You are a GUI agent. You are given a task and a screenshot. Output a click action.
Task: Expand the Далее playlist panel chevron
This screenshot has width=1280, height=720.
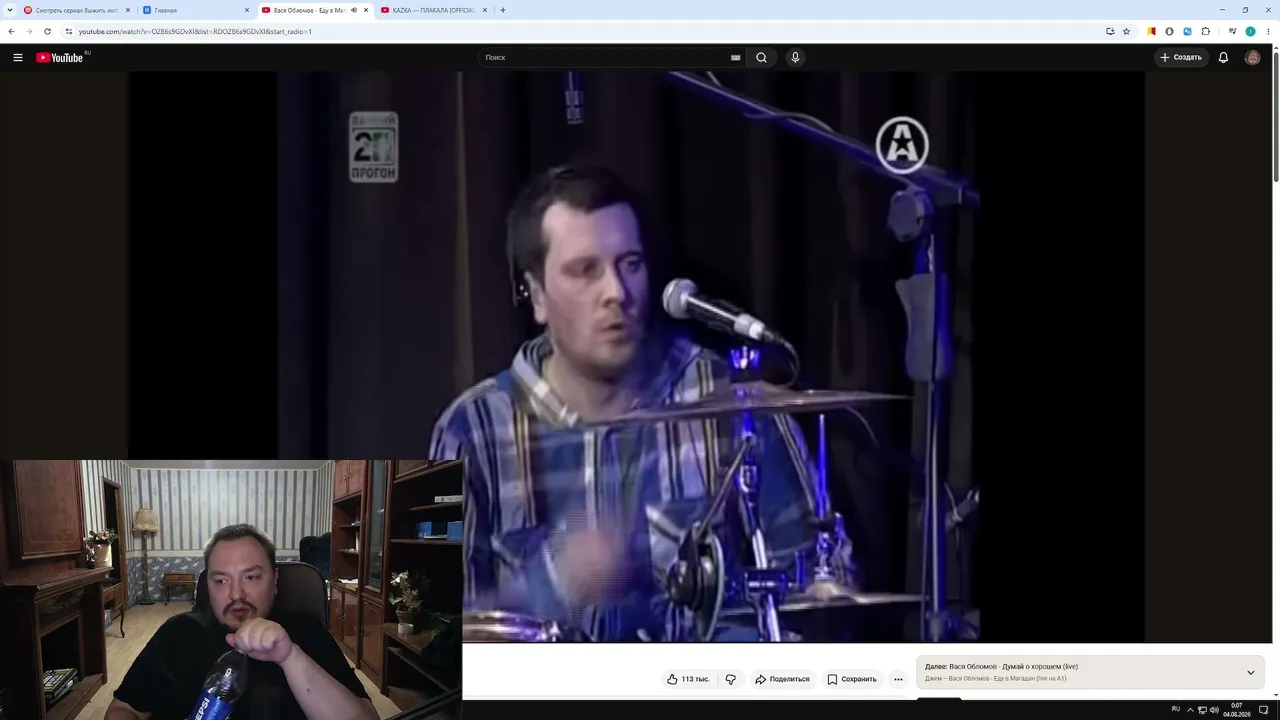pyautogui.click(x=1250, y=672)
